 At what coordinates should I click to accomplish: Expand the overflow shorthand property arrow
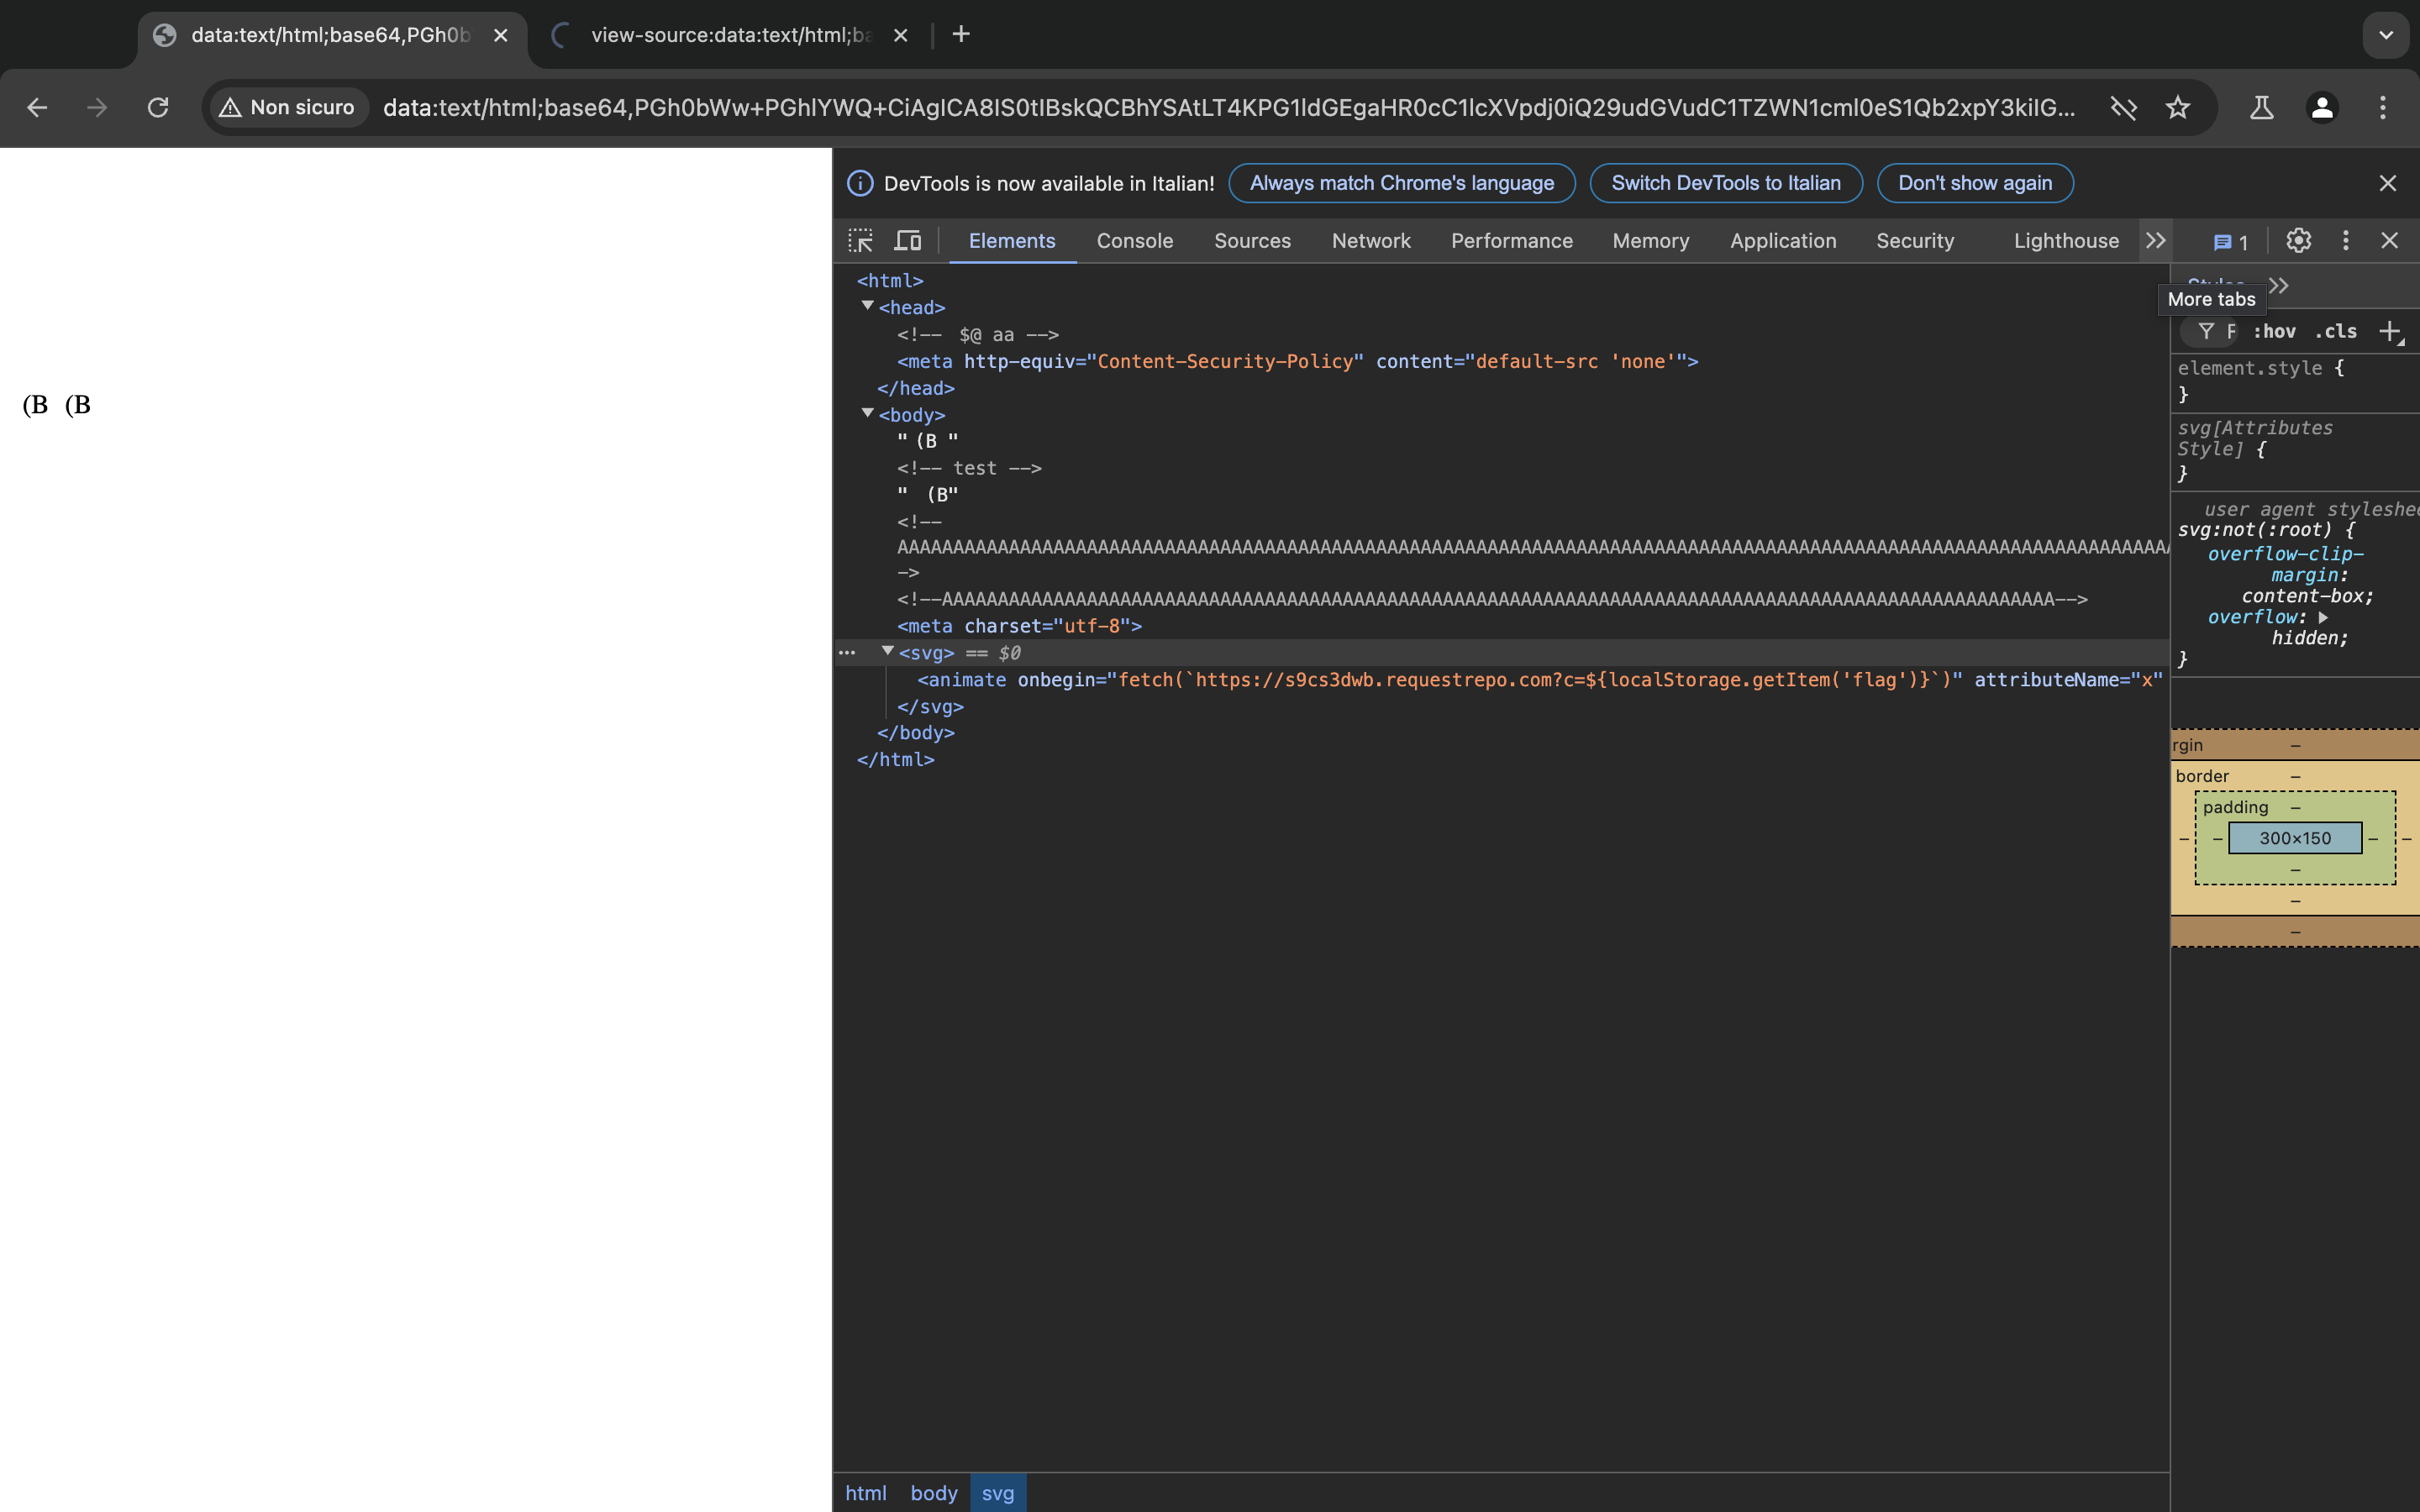(x=2323, y=618)
